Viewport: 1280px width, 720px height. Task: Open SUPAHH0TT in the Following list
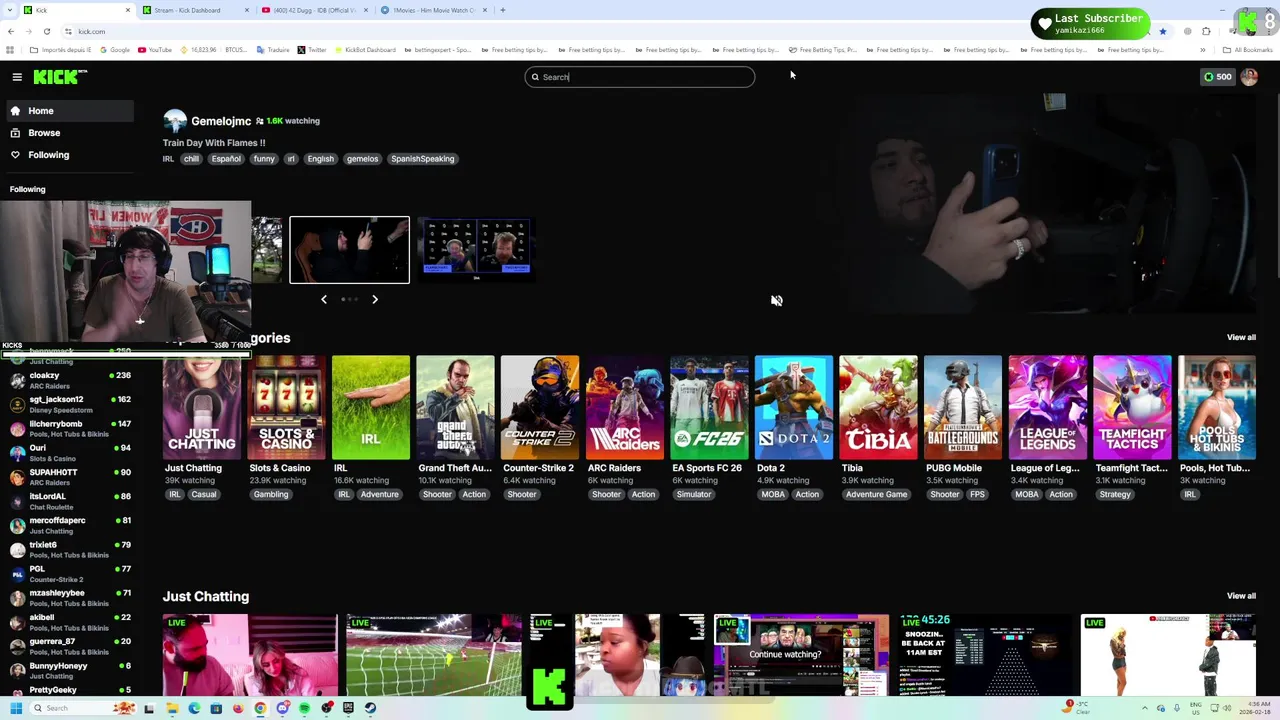[x=70, y=477]
